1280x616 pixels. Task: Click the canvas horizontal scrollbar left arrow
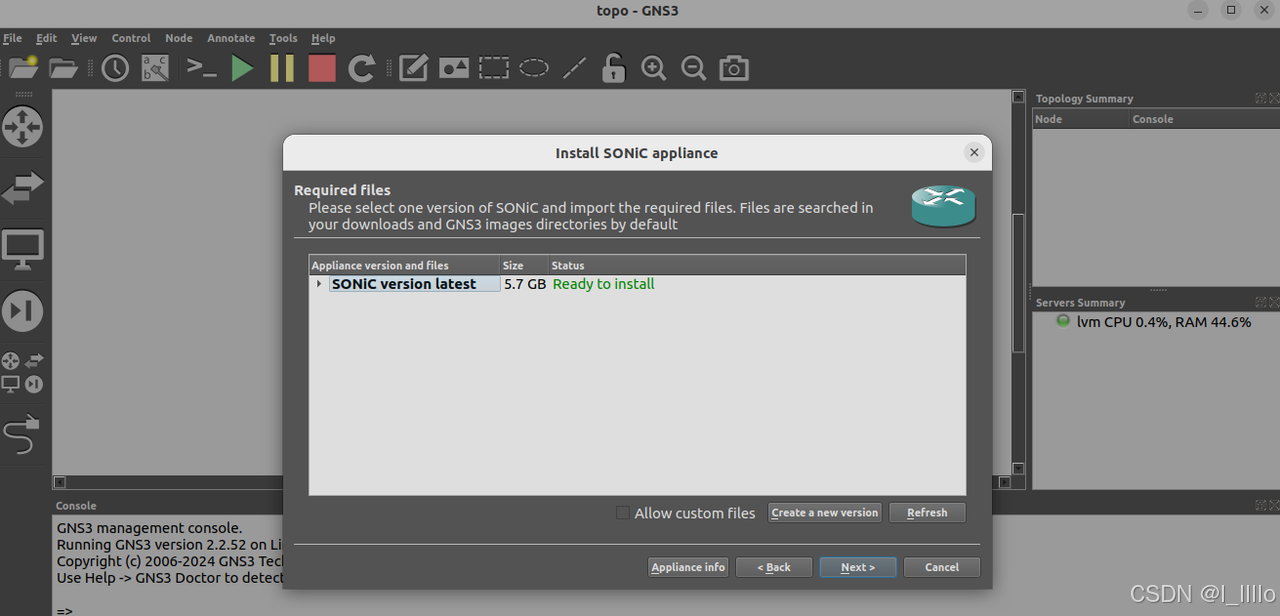(59, 482)
